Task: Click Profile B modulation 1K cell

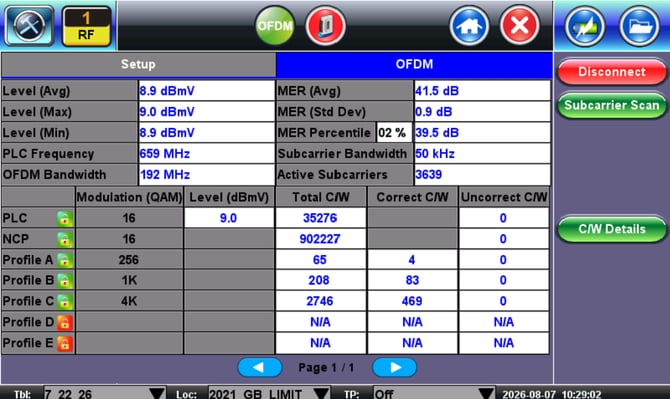Action: pyautogui.click(x=129, y=280)
